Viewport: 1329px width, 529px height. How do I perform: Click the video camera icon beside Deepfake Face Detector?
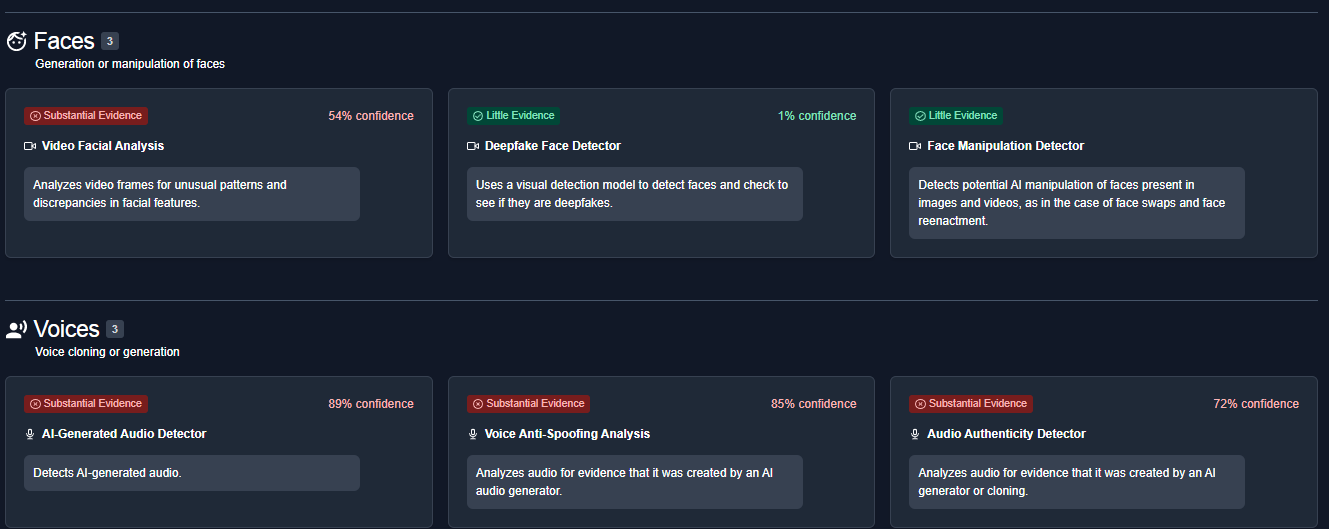pyautogui.click(x=473, y=146)
